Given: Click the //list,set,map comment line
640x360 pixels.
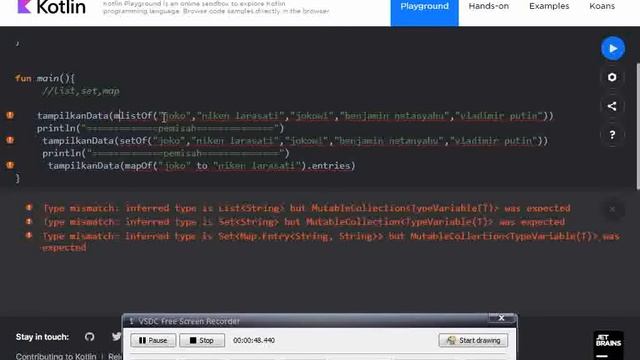Looking at the screenshot, I should (80, 91).
